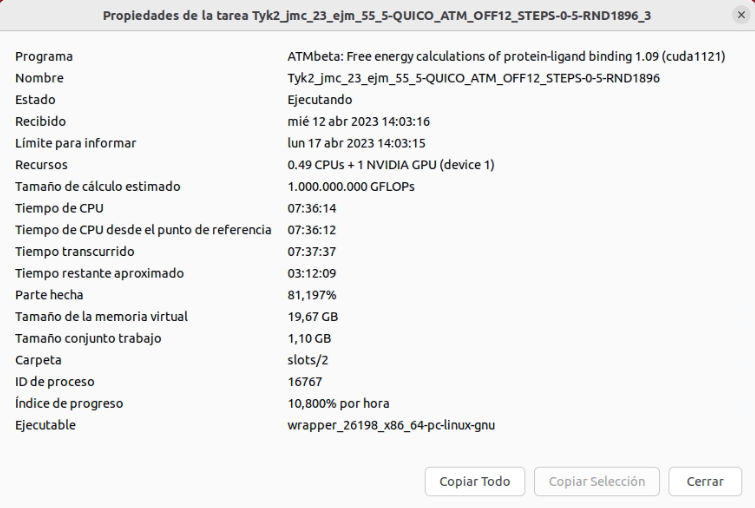Select the Tiempo restante aproximado value
Image resolution: width=755 pixels, height=508 pixels.
[312, 273]
